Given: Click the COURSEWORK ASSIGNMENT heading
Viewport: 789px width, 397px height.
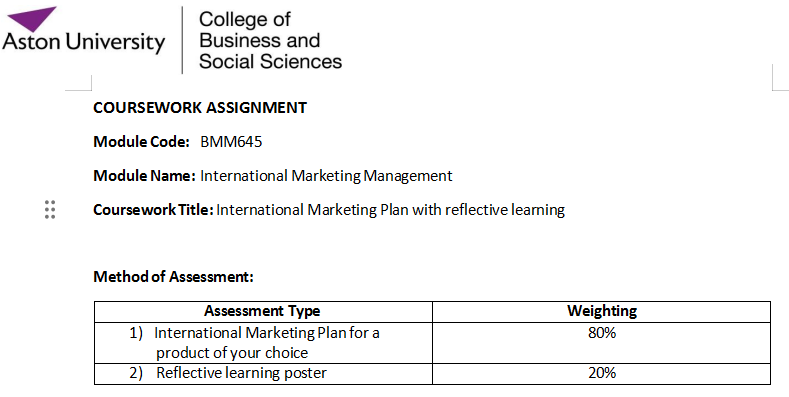Looking at the screenshot, I should click(x=200, y=108).
